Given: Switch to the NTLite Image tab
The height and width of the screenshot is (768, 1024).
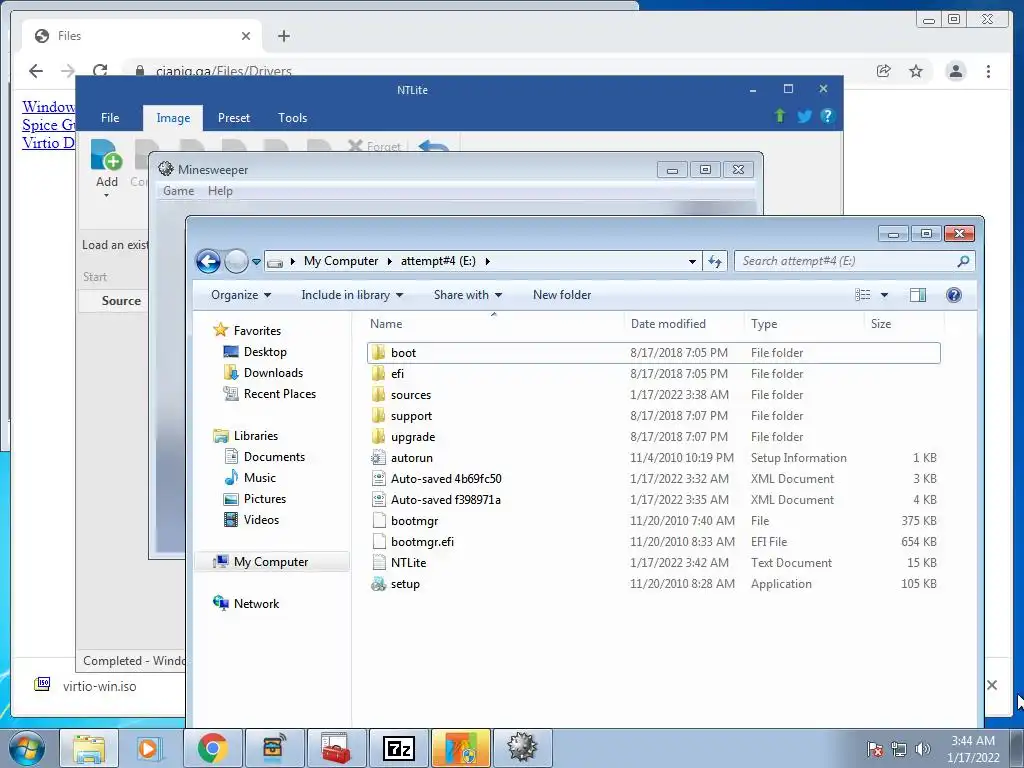Looking at the screenshot, I should point(173,118).
